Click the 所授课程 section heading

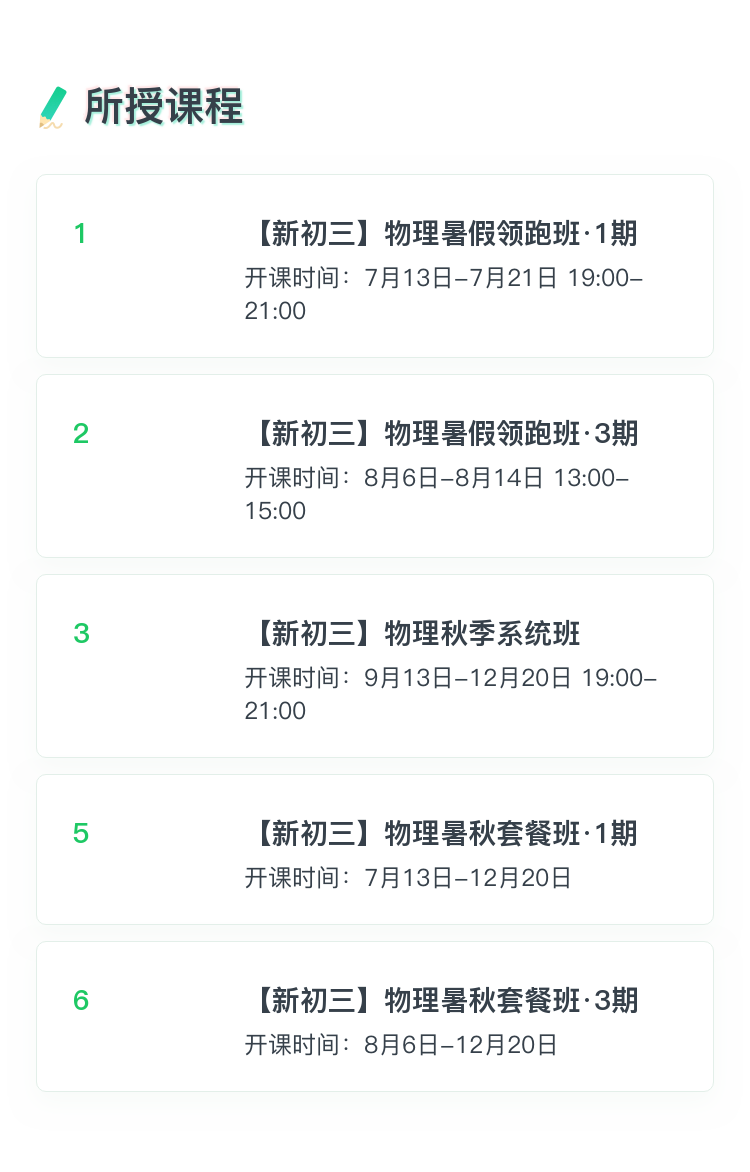(x=164, y=106)
